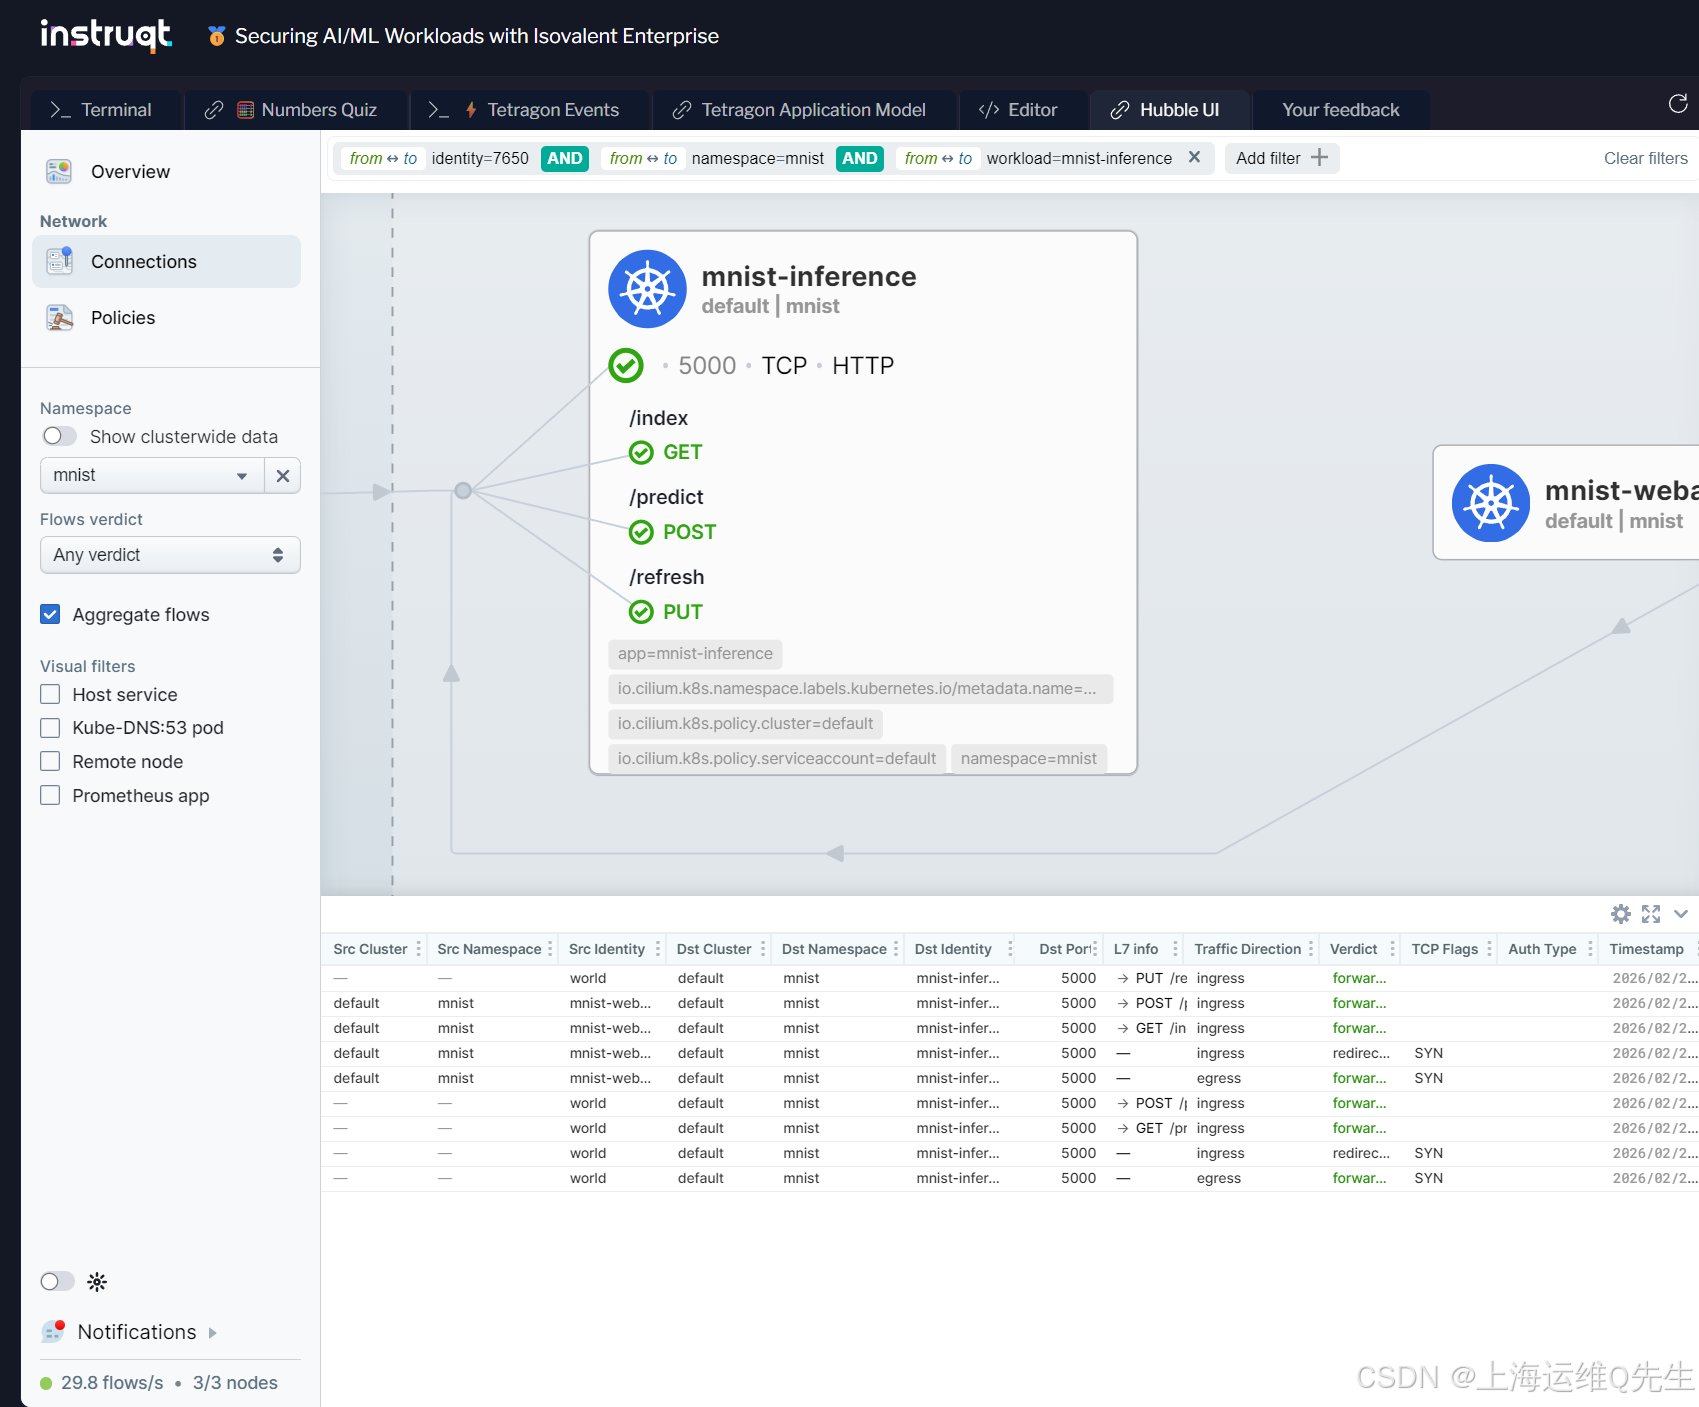Image resolution: width=1699 pixels, height=1407 pixels.
Task: Open Dst Namespace column options menu
Action: 896,949
